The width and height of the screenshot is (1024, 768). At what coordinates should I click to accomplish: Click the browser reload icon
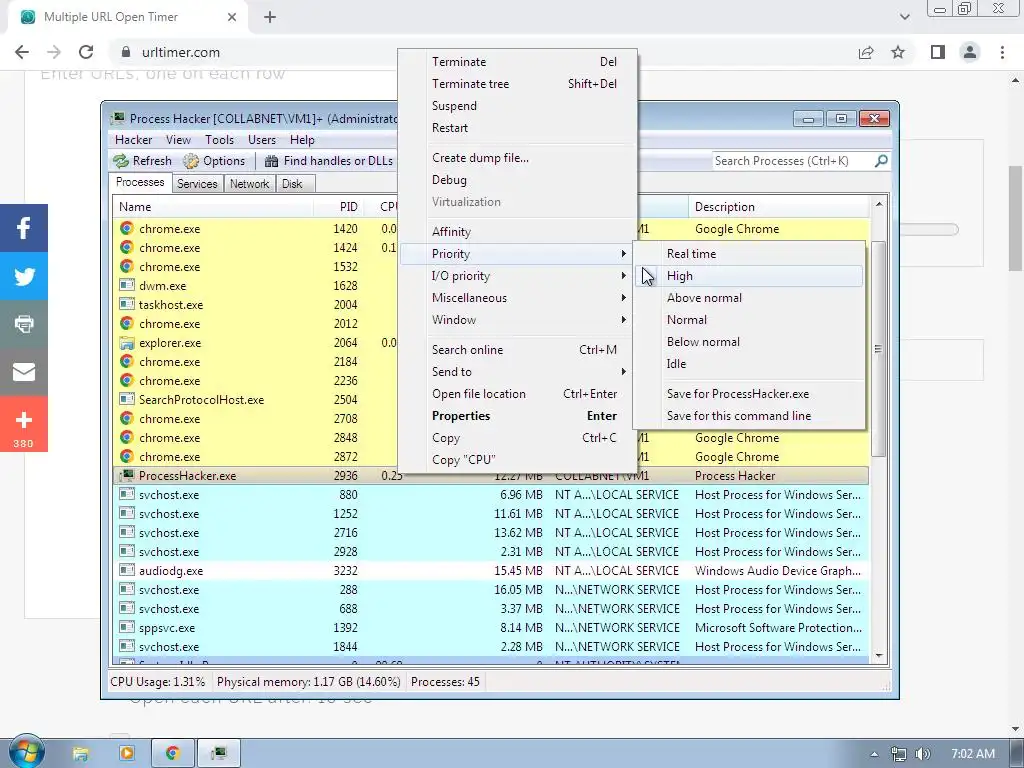86,52
